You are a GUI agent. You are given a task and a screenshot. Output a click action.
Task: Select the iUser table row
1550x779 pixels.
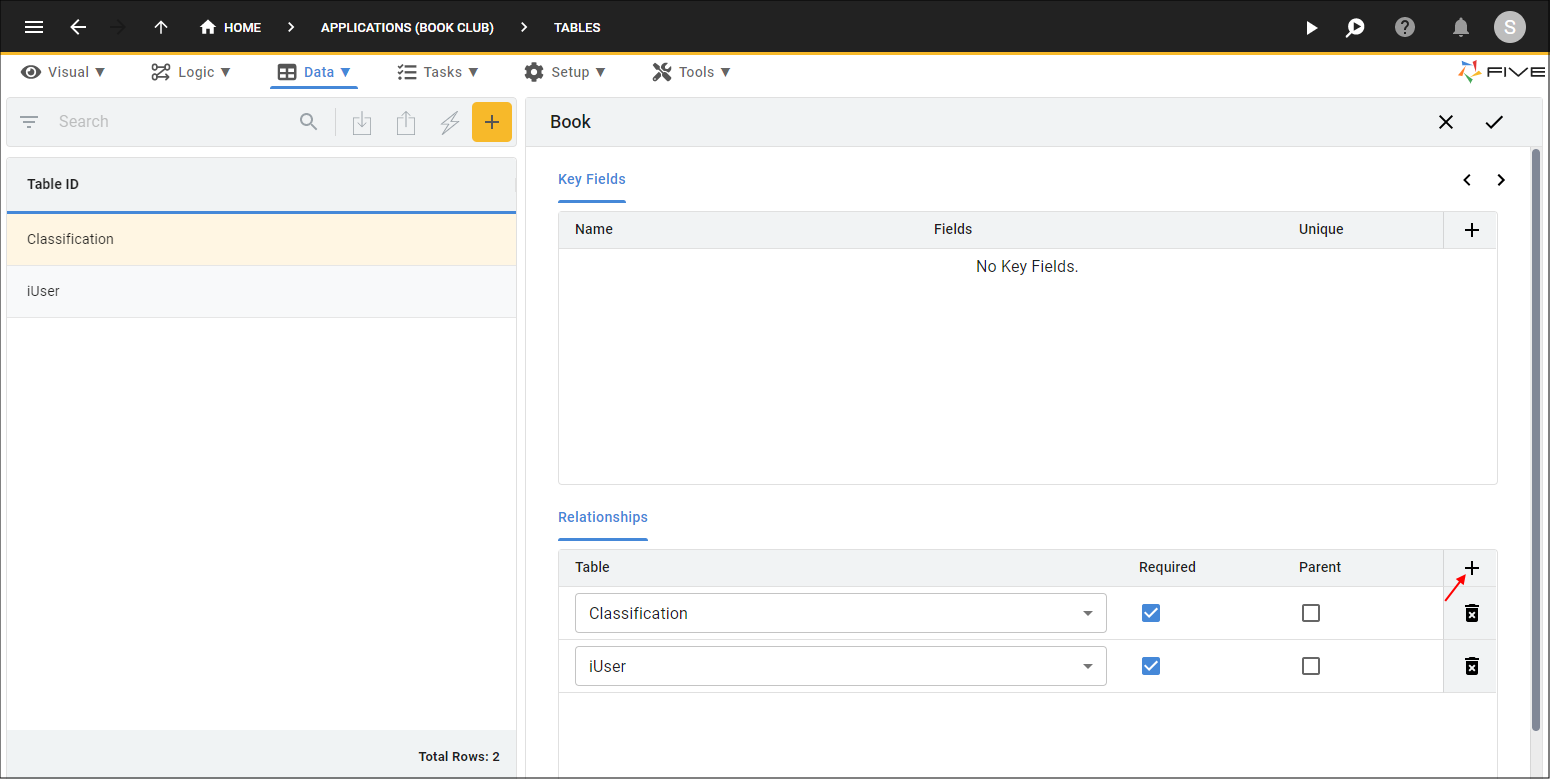[x=261, y=291]
